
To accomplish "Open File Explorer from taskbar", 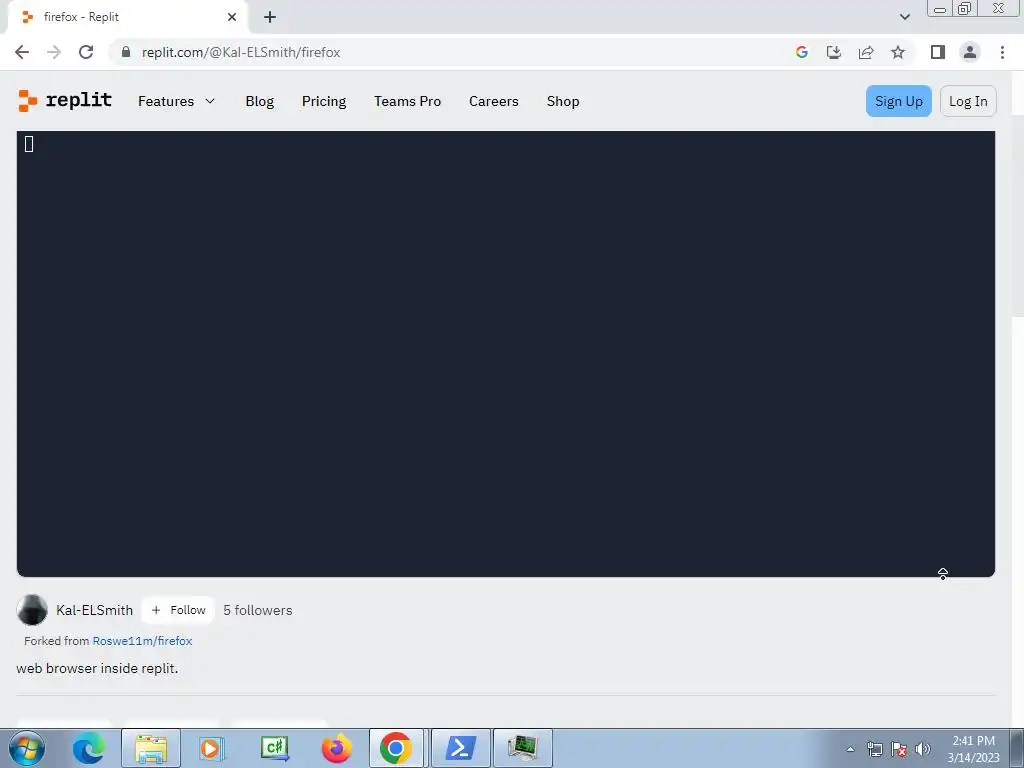I will point(151,748).
